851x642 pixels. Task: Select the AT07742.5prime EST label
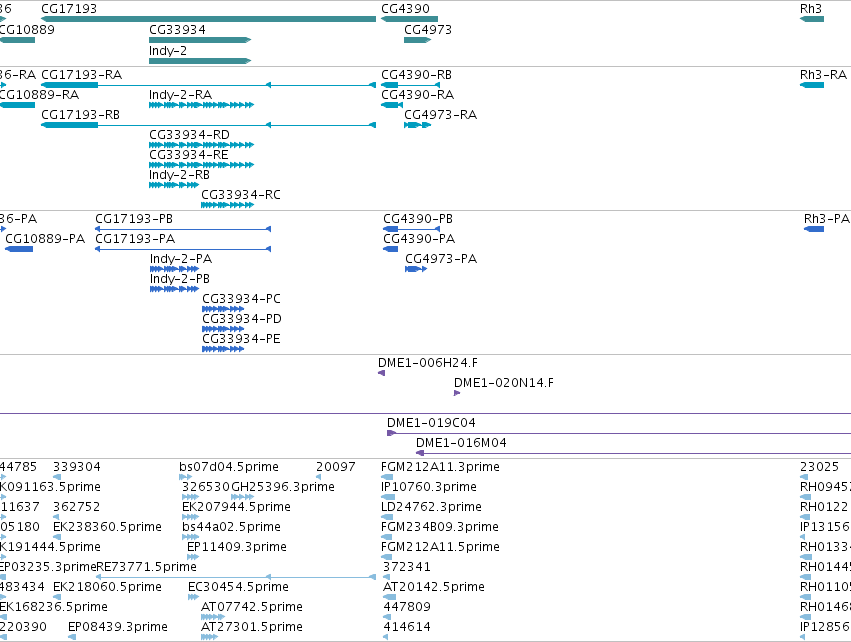click(x=252, y=607)
